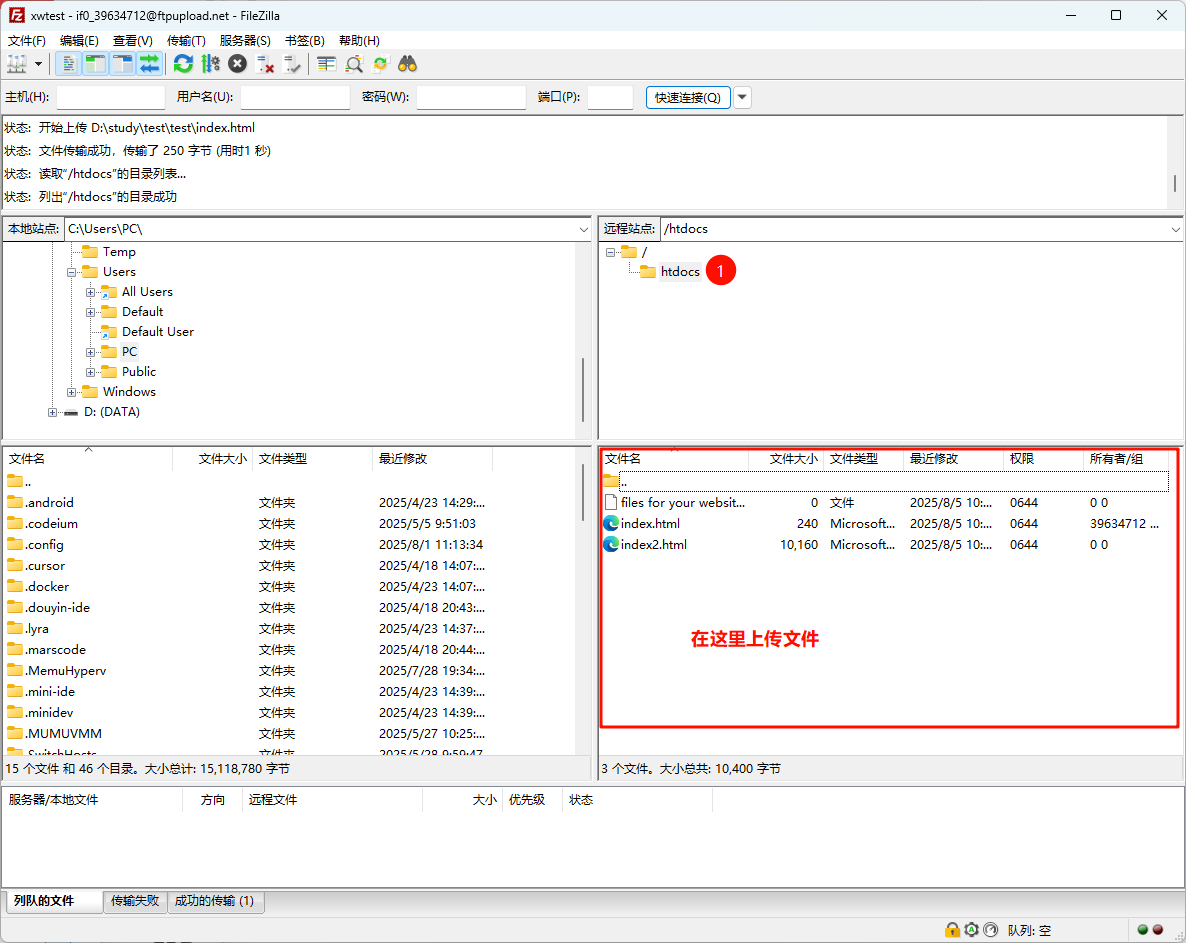Click the process queue icon
Image resolution: width=1186 pixels, height=943 pixels.
point(210,64)
